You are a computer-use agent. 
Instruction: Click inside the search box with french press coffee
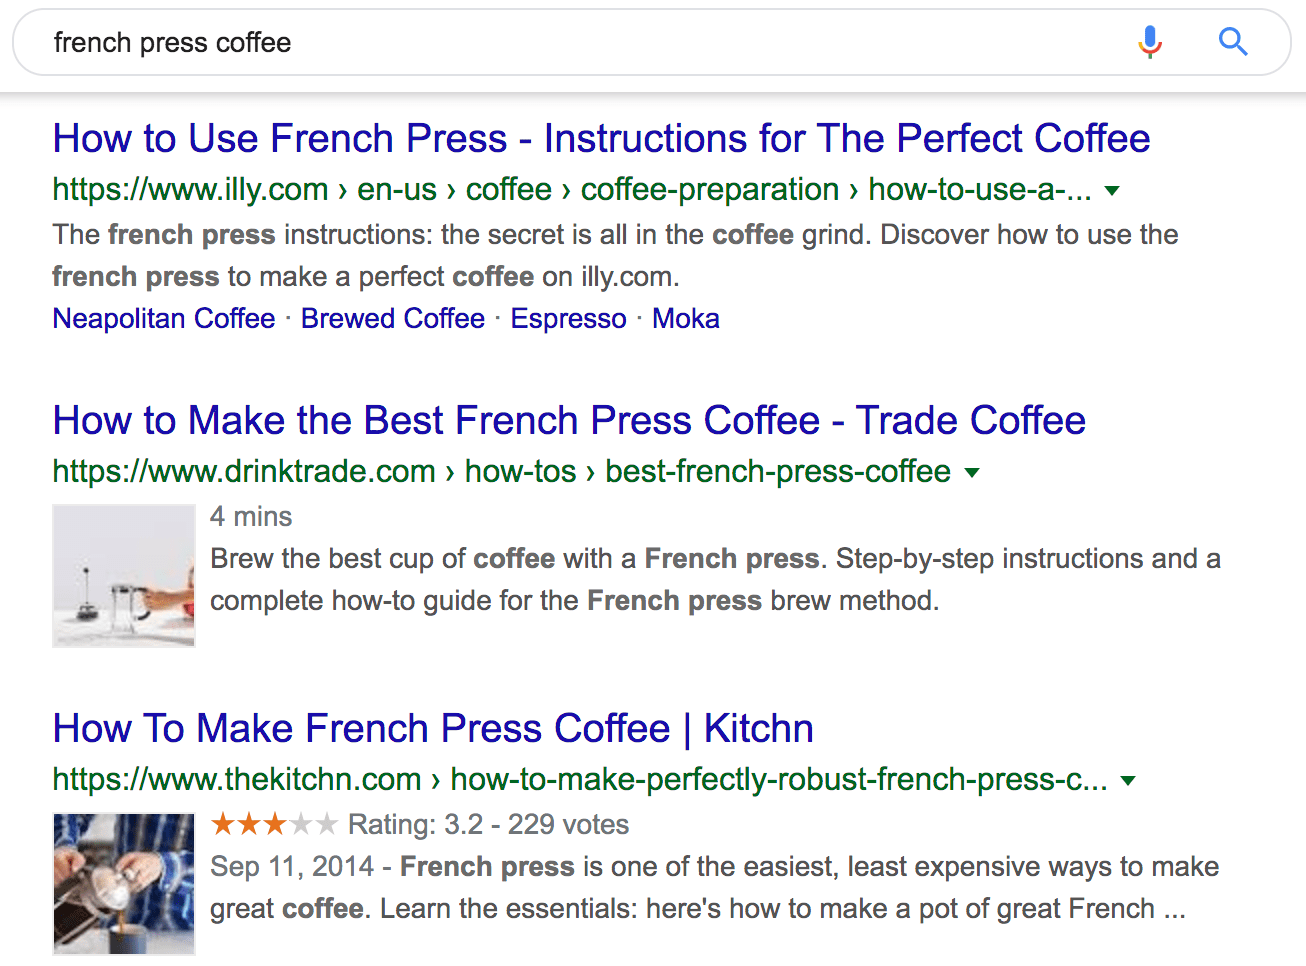point(400,42)
